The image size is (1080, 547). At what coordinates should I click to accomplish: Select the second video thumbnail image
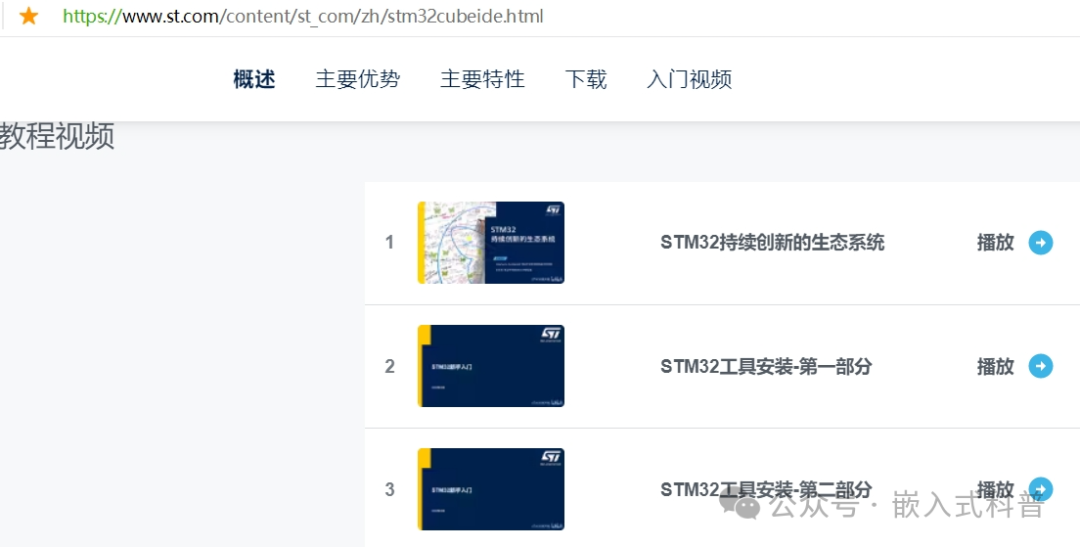tap(491, 366)
